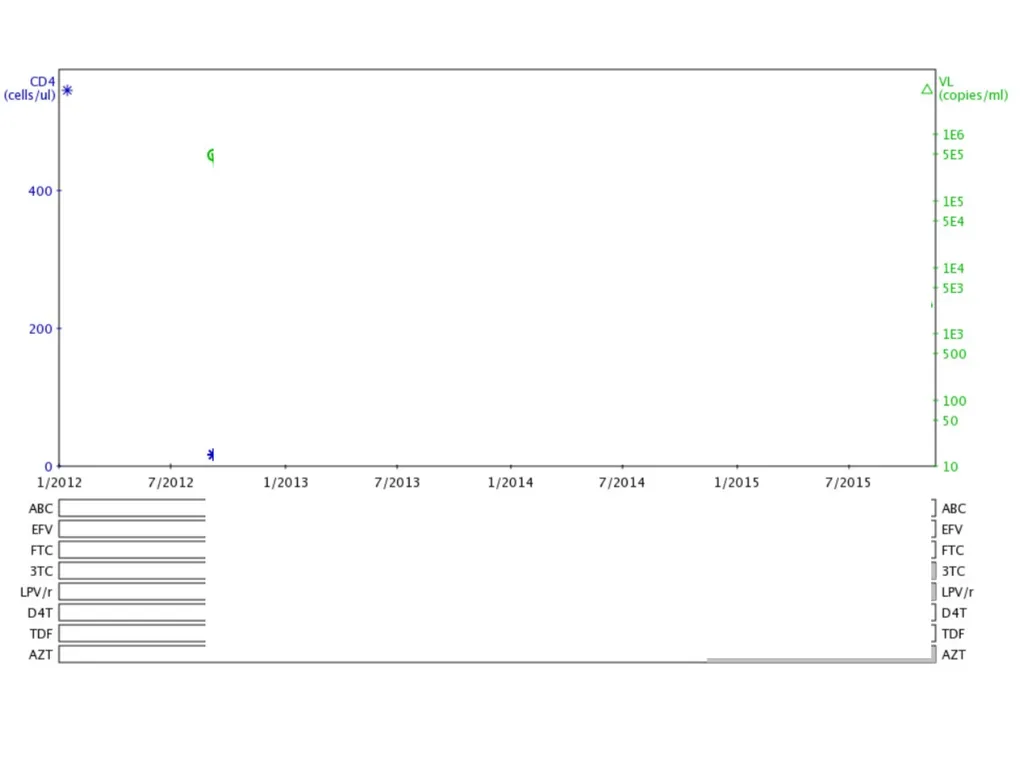This screenshot has height=768, width=1024.
Task: Click the 1E3 viral load tick label
Action: click(953, 334)
